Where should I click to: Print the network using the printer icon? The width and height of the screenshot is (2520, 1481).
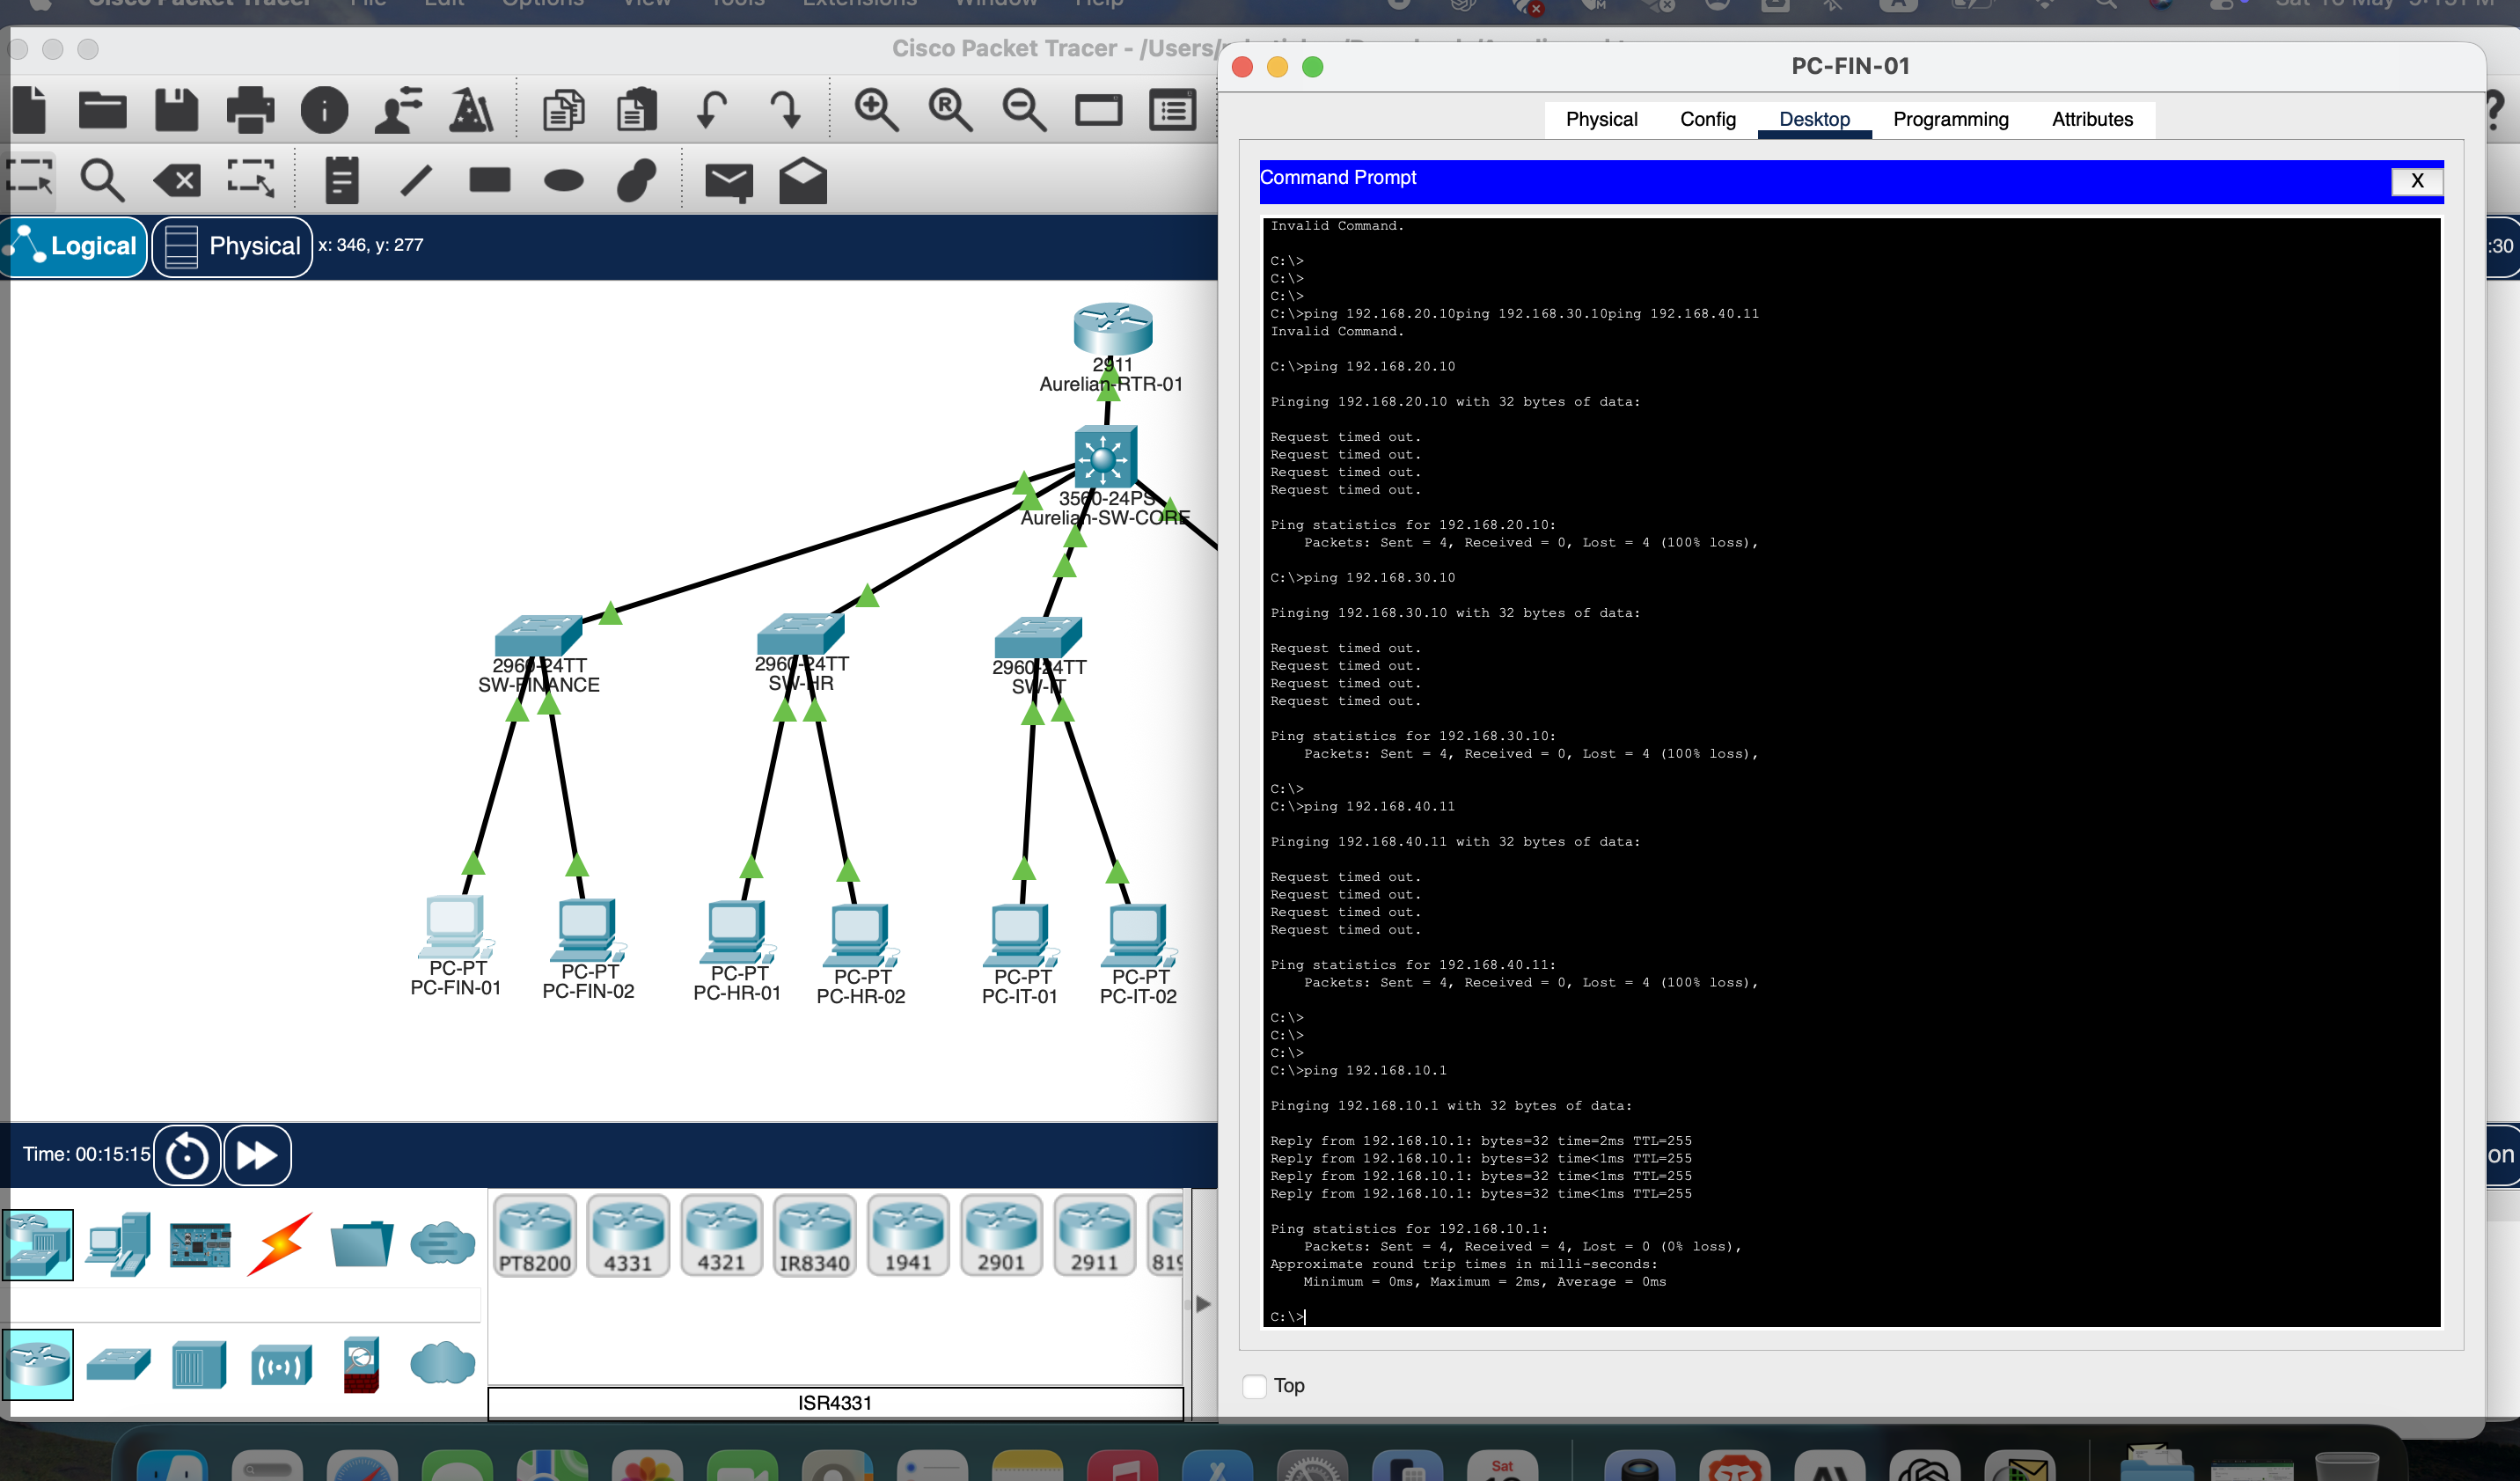point(250,109)
